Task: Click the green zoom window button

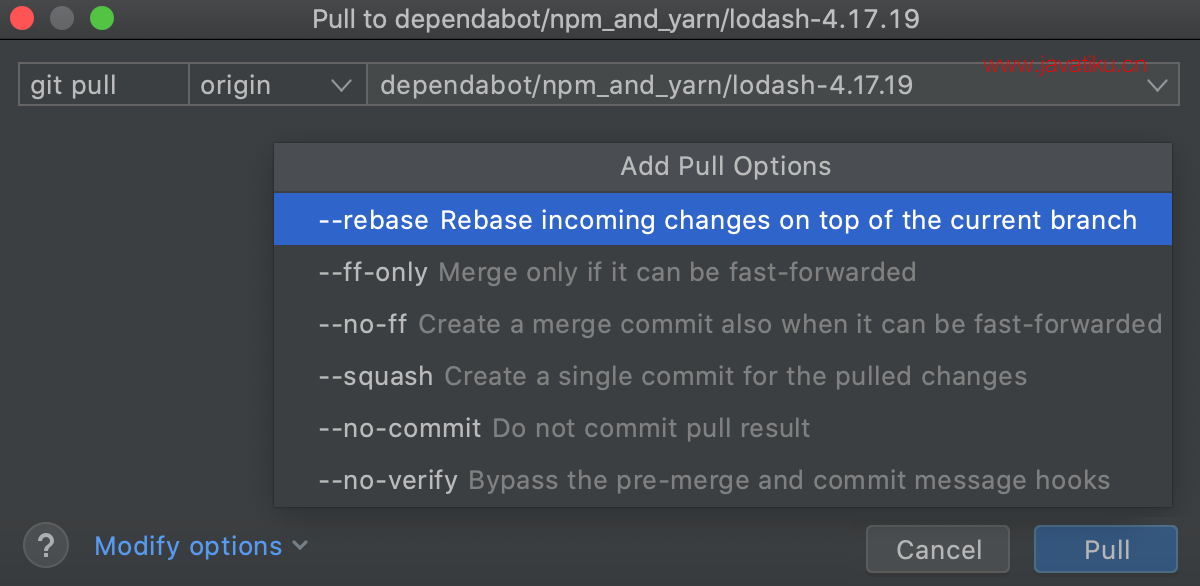Action: [100, 19]
